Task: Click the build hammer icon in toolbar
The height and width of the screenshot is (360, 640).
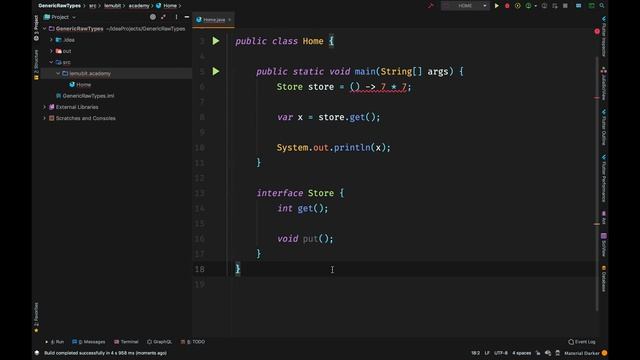Action: pos(430,6)
